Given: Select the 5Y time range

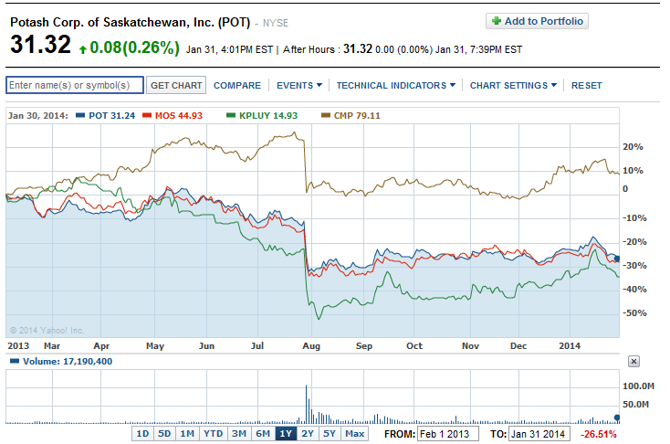Looking at the screenshot, I should click(329, 434).
